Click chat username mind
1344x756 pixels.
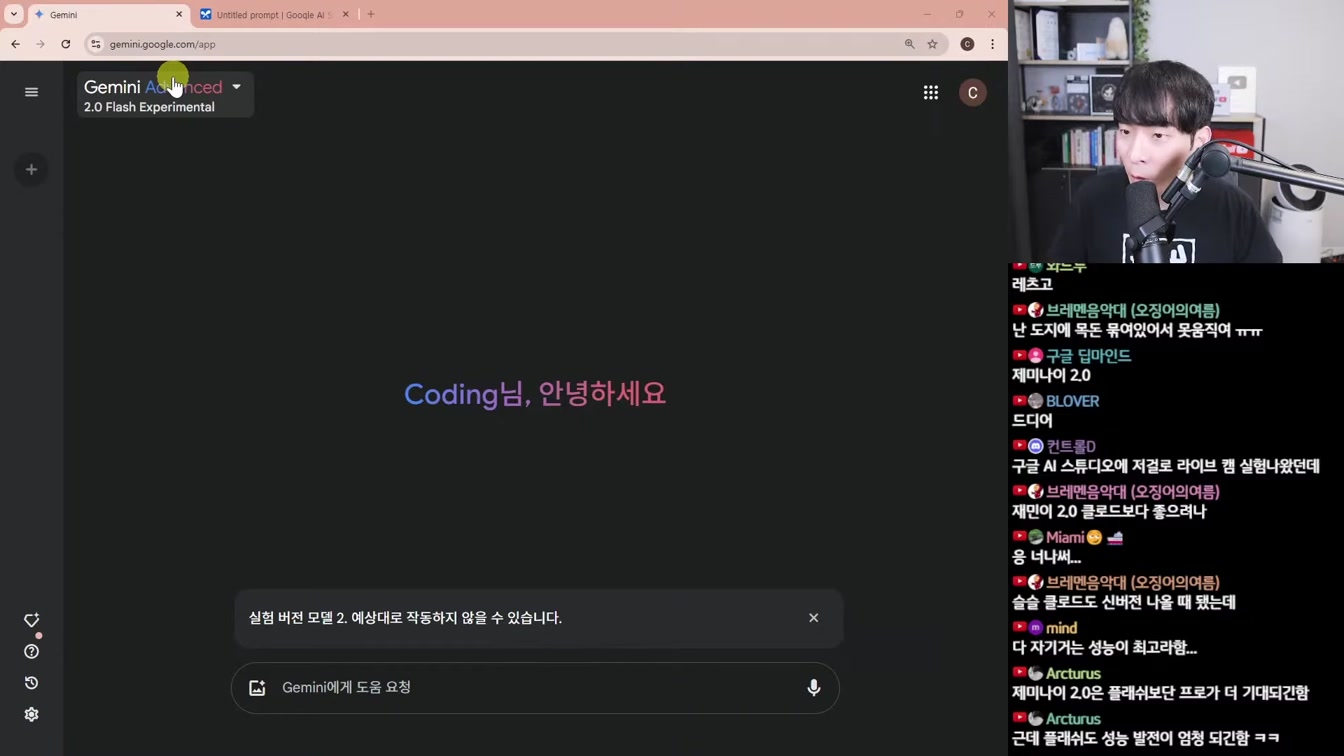pyautogui.click(x=1061, y=628)
